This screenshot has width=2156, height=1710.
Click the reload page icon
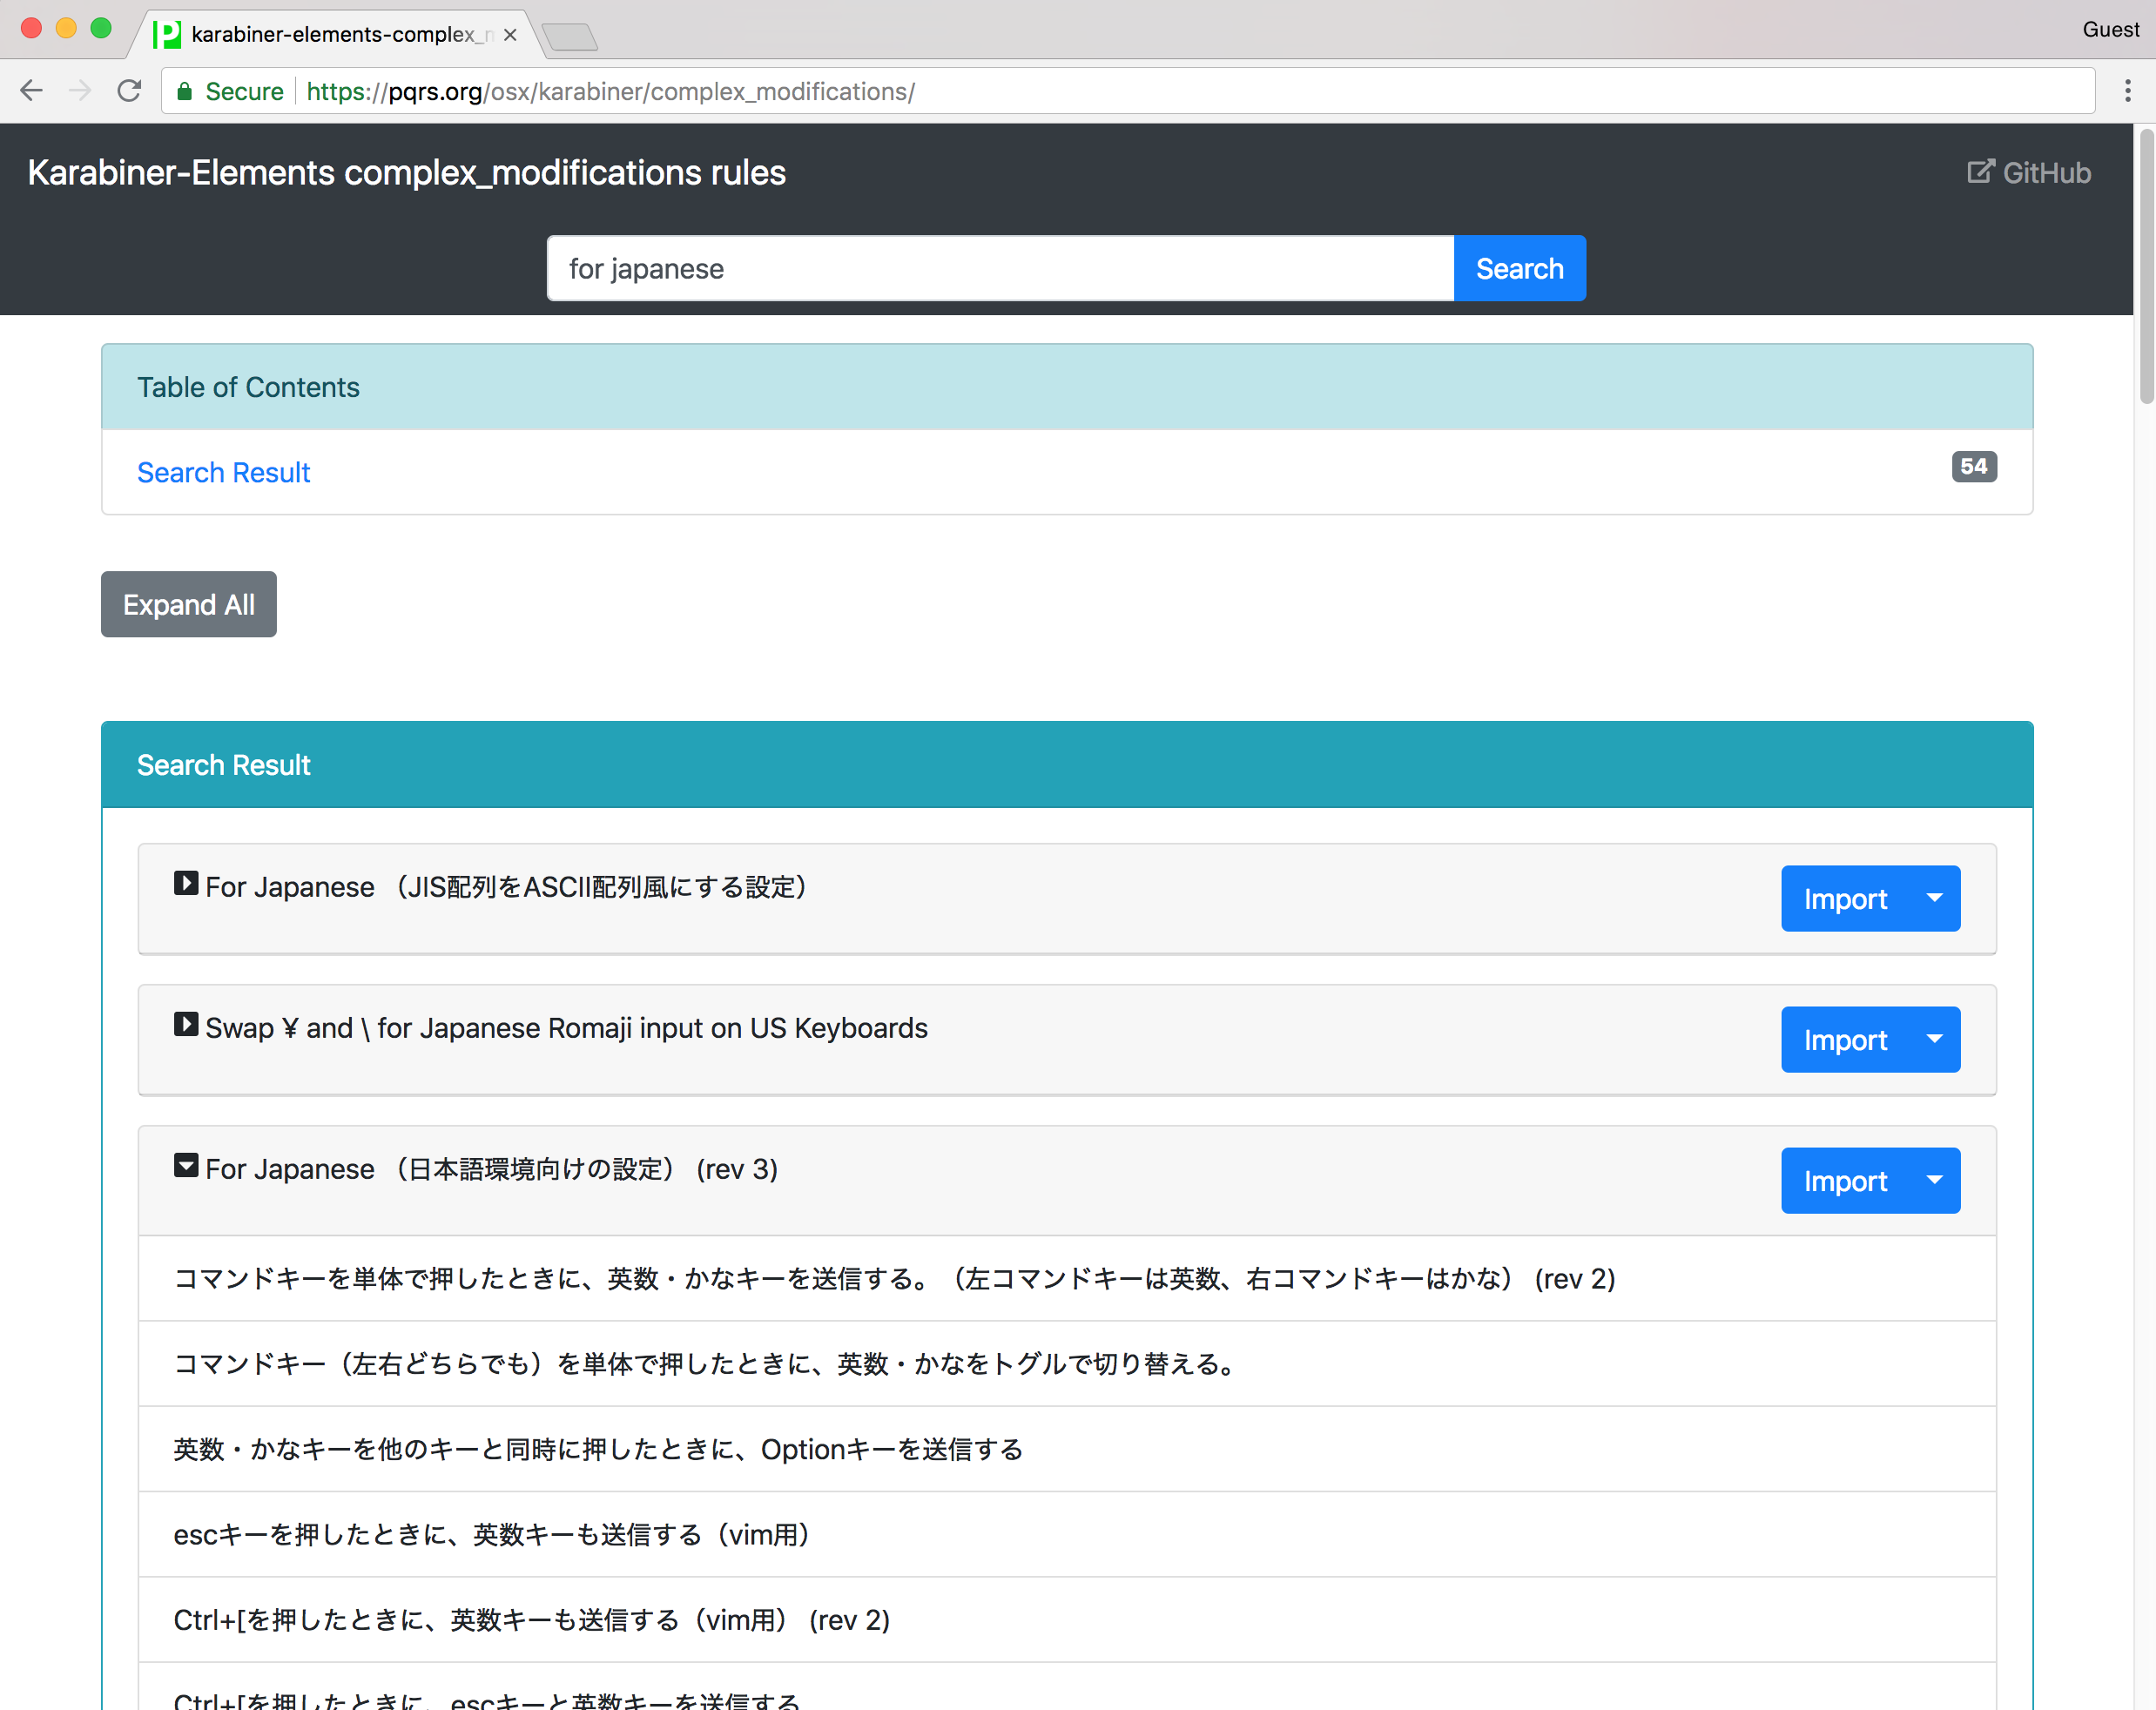click(130, 90)
